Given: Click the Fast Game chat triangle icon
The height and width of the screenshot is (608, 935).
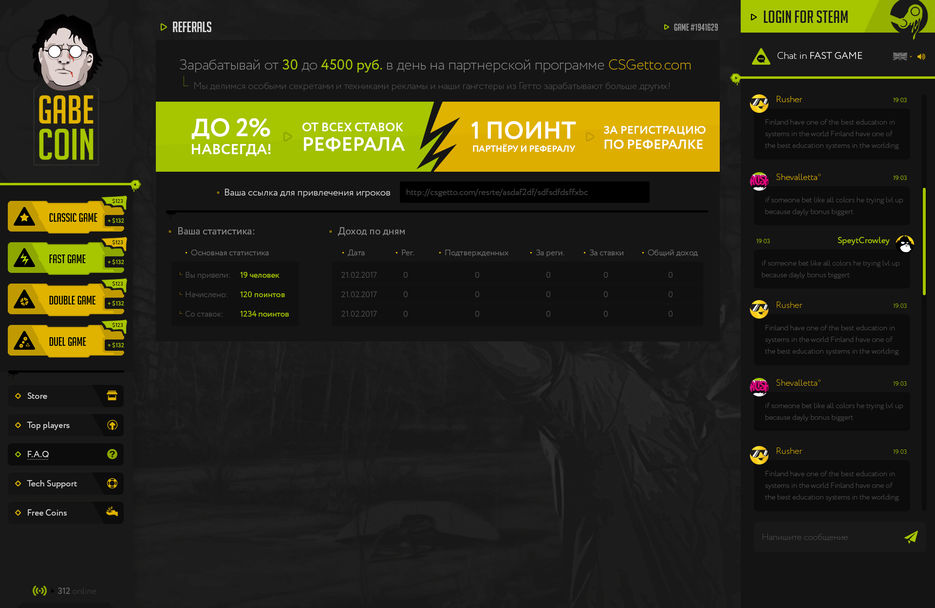Looking at the screenshot, I should [761, 57].
